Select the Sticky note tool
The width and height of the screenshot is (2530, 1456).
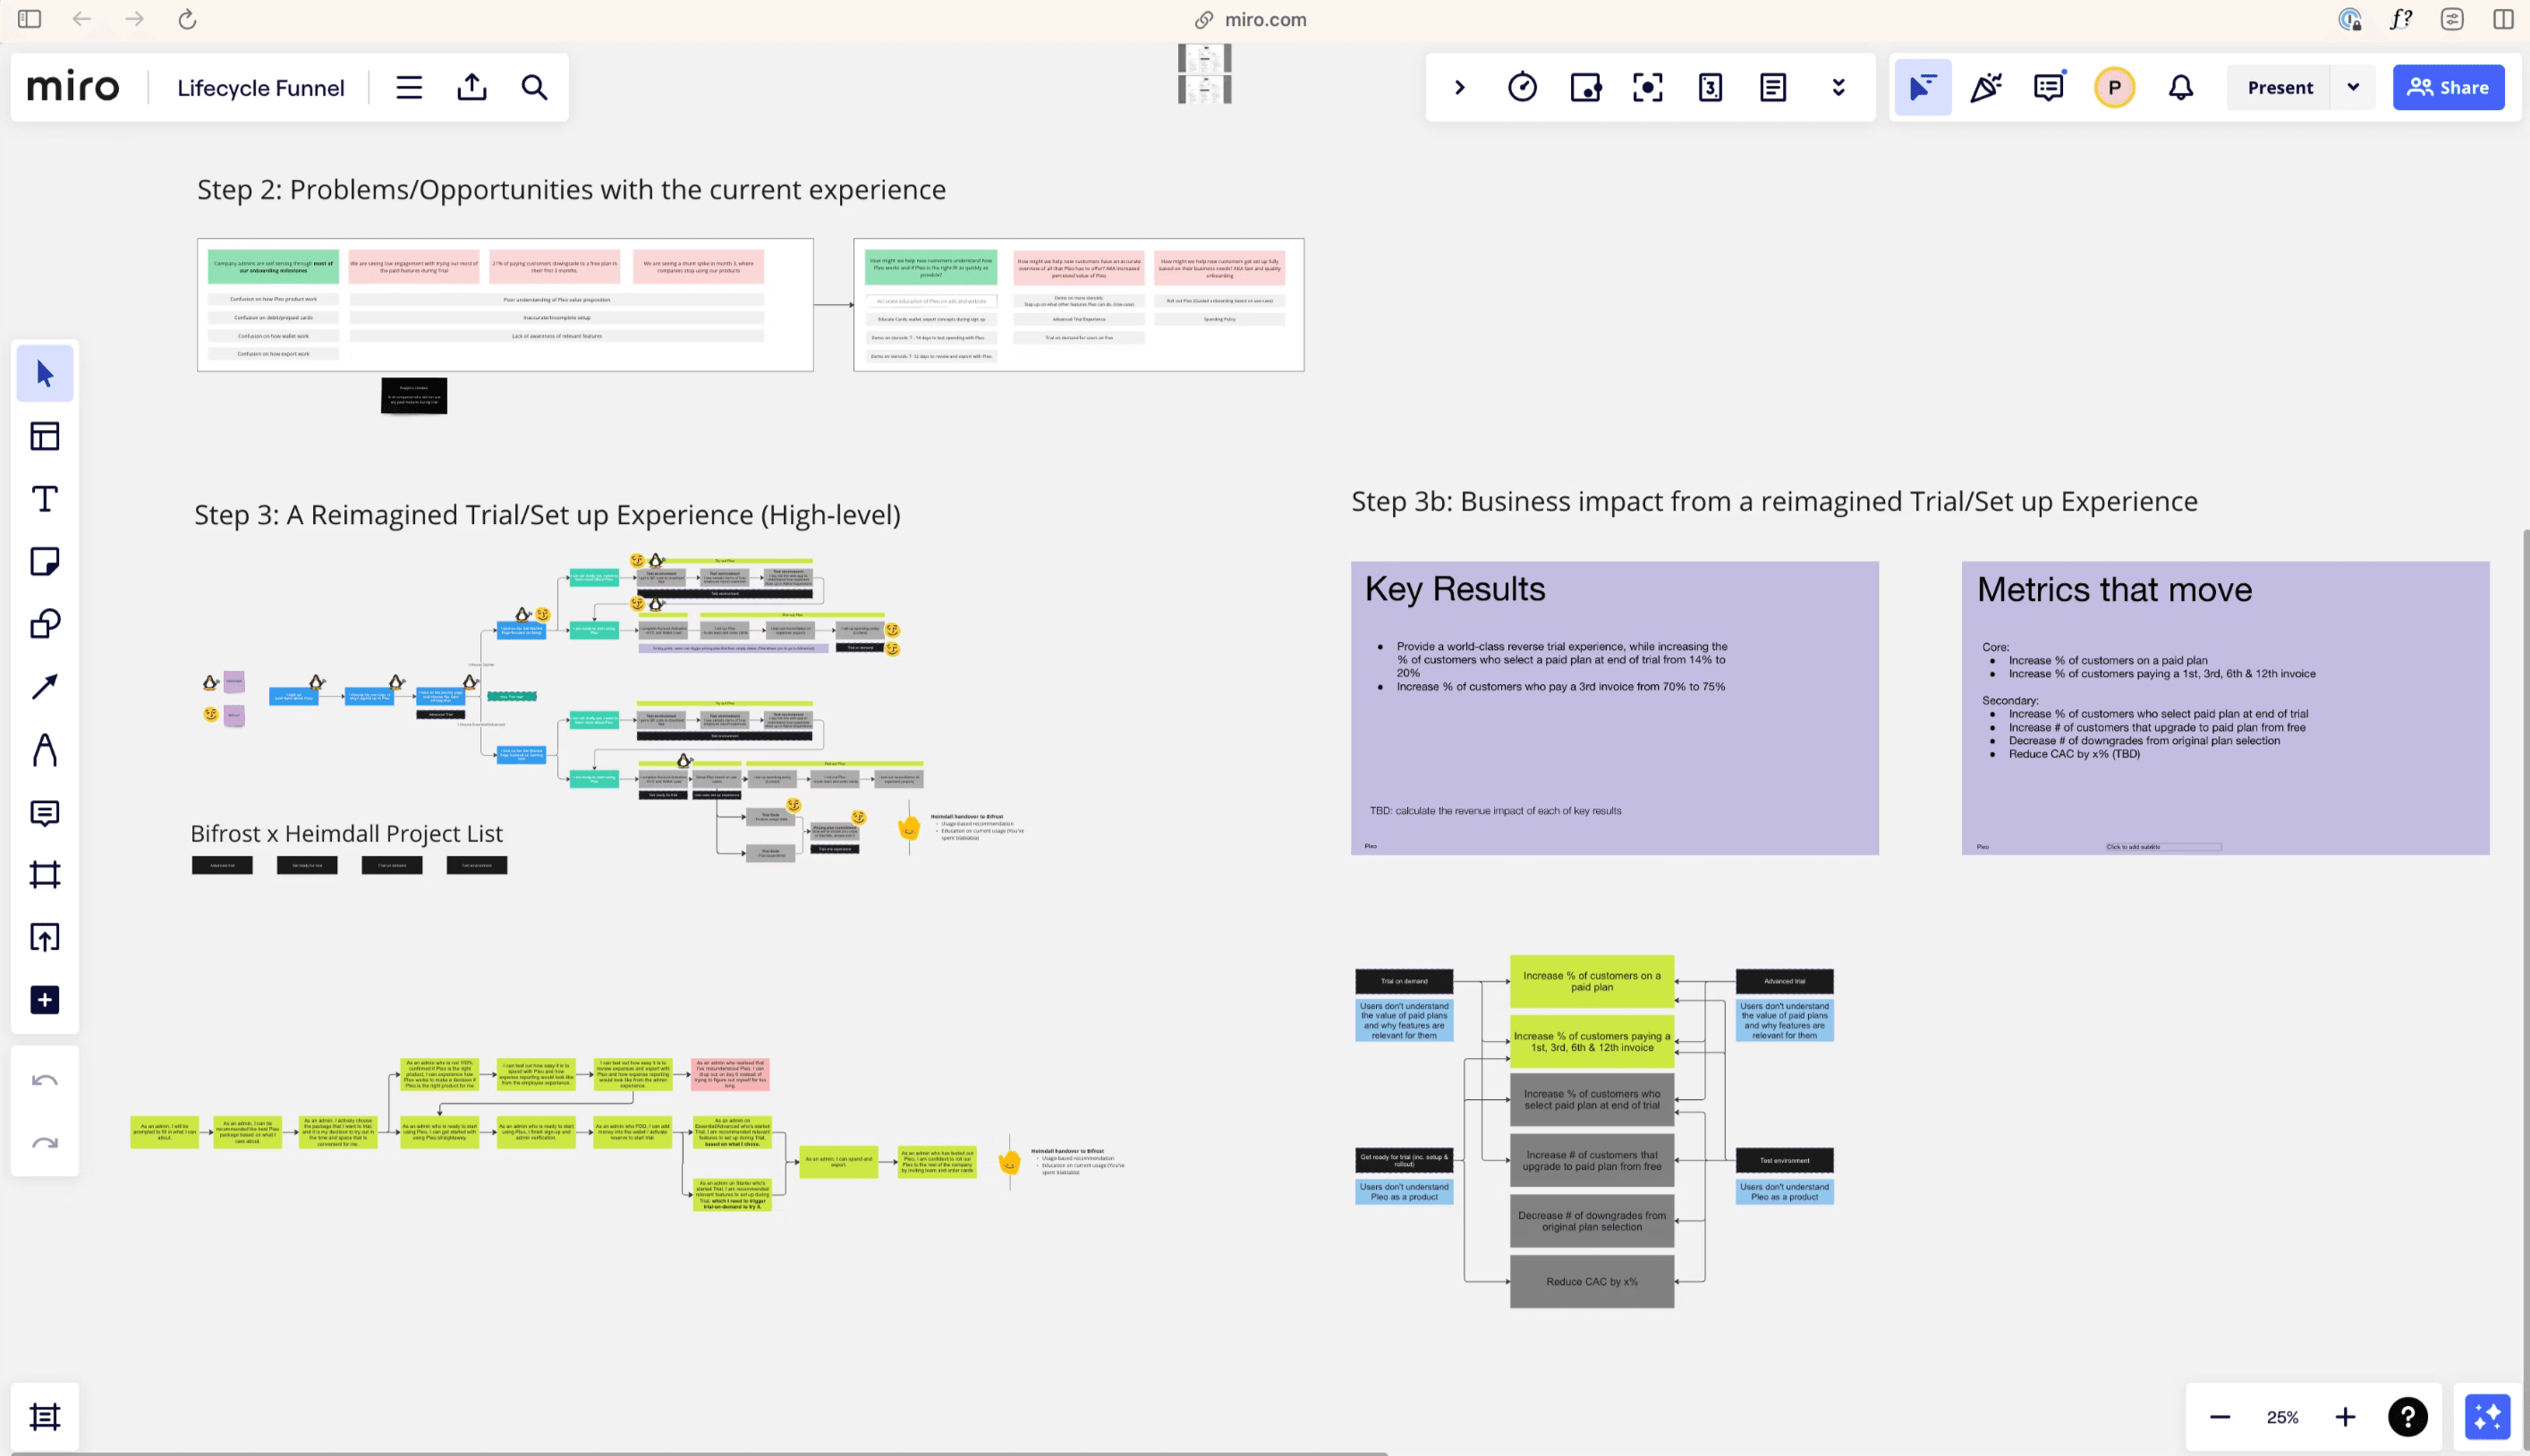pyautogui.click(x=45, y=562)
